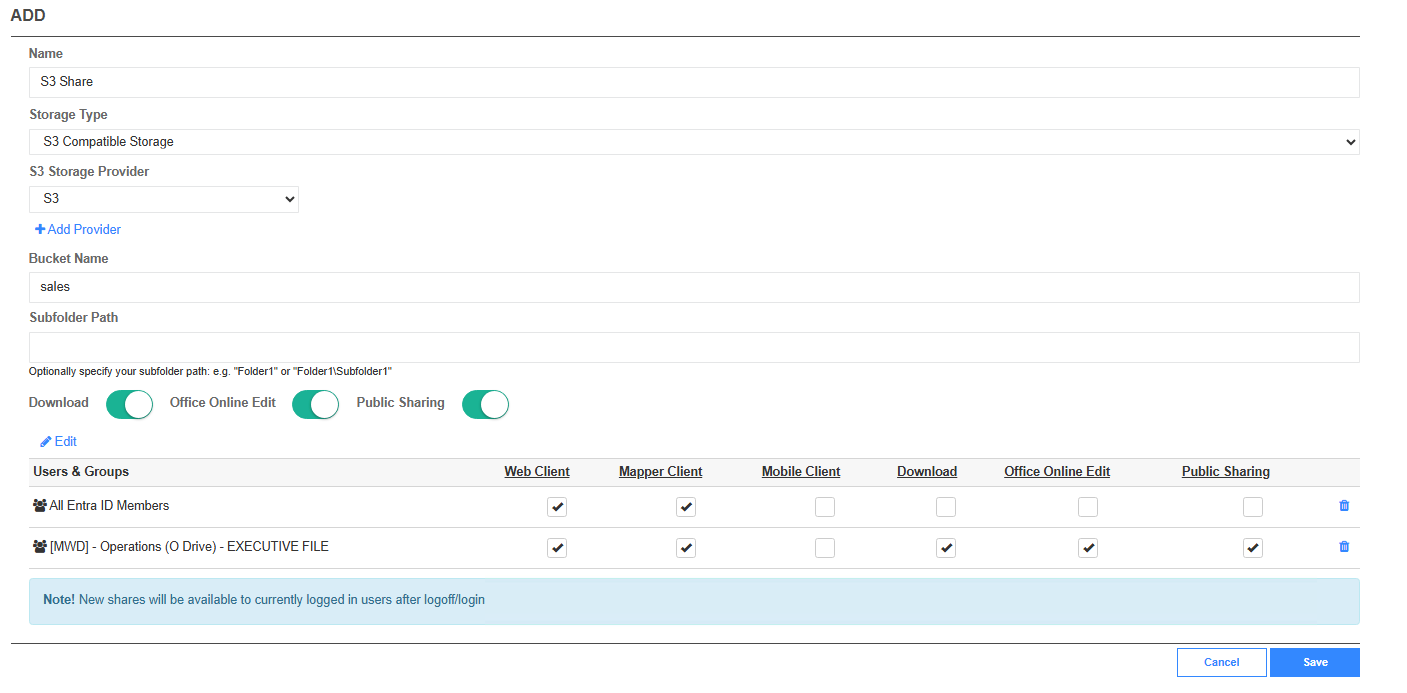
Task: Click the Add Provider link
Action: pos(84,229)
